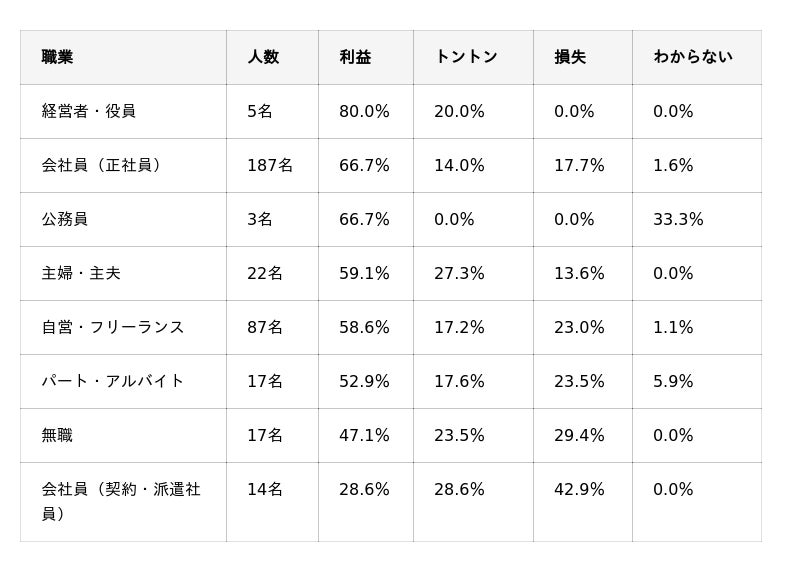Screen dimensions: 800x572
Task: Select the 187名 headcount cell
Action: pyautogui.click(x=270, y=165)
